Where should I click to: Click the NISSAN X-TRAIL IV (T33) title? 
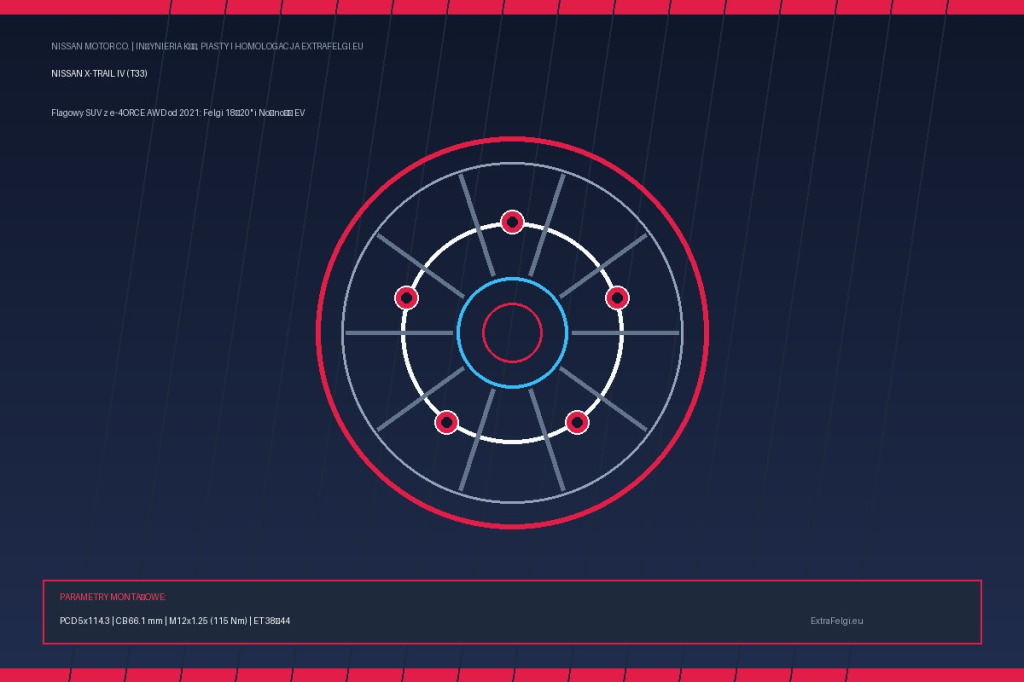(x=99, y=74)
